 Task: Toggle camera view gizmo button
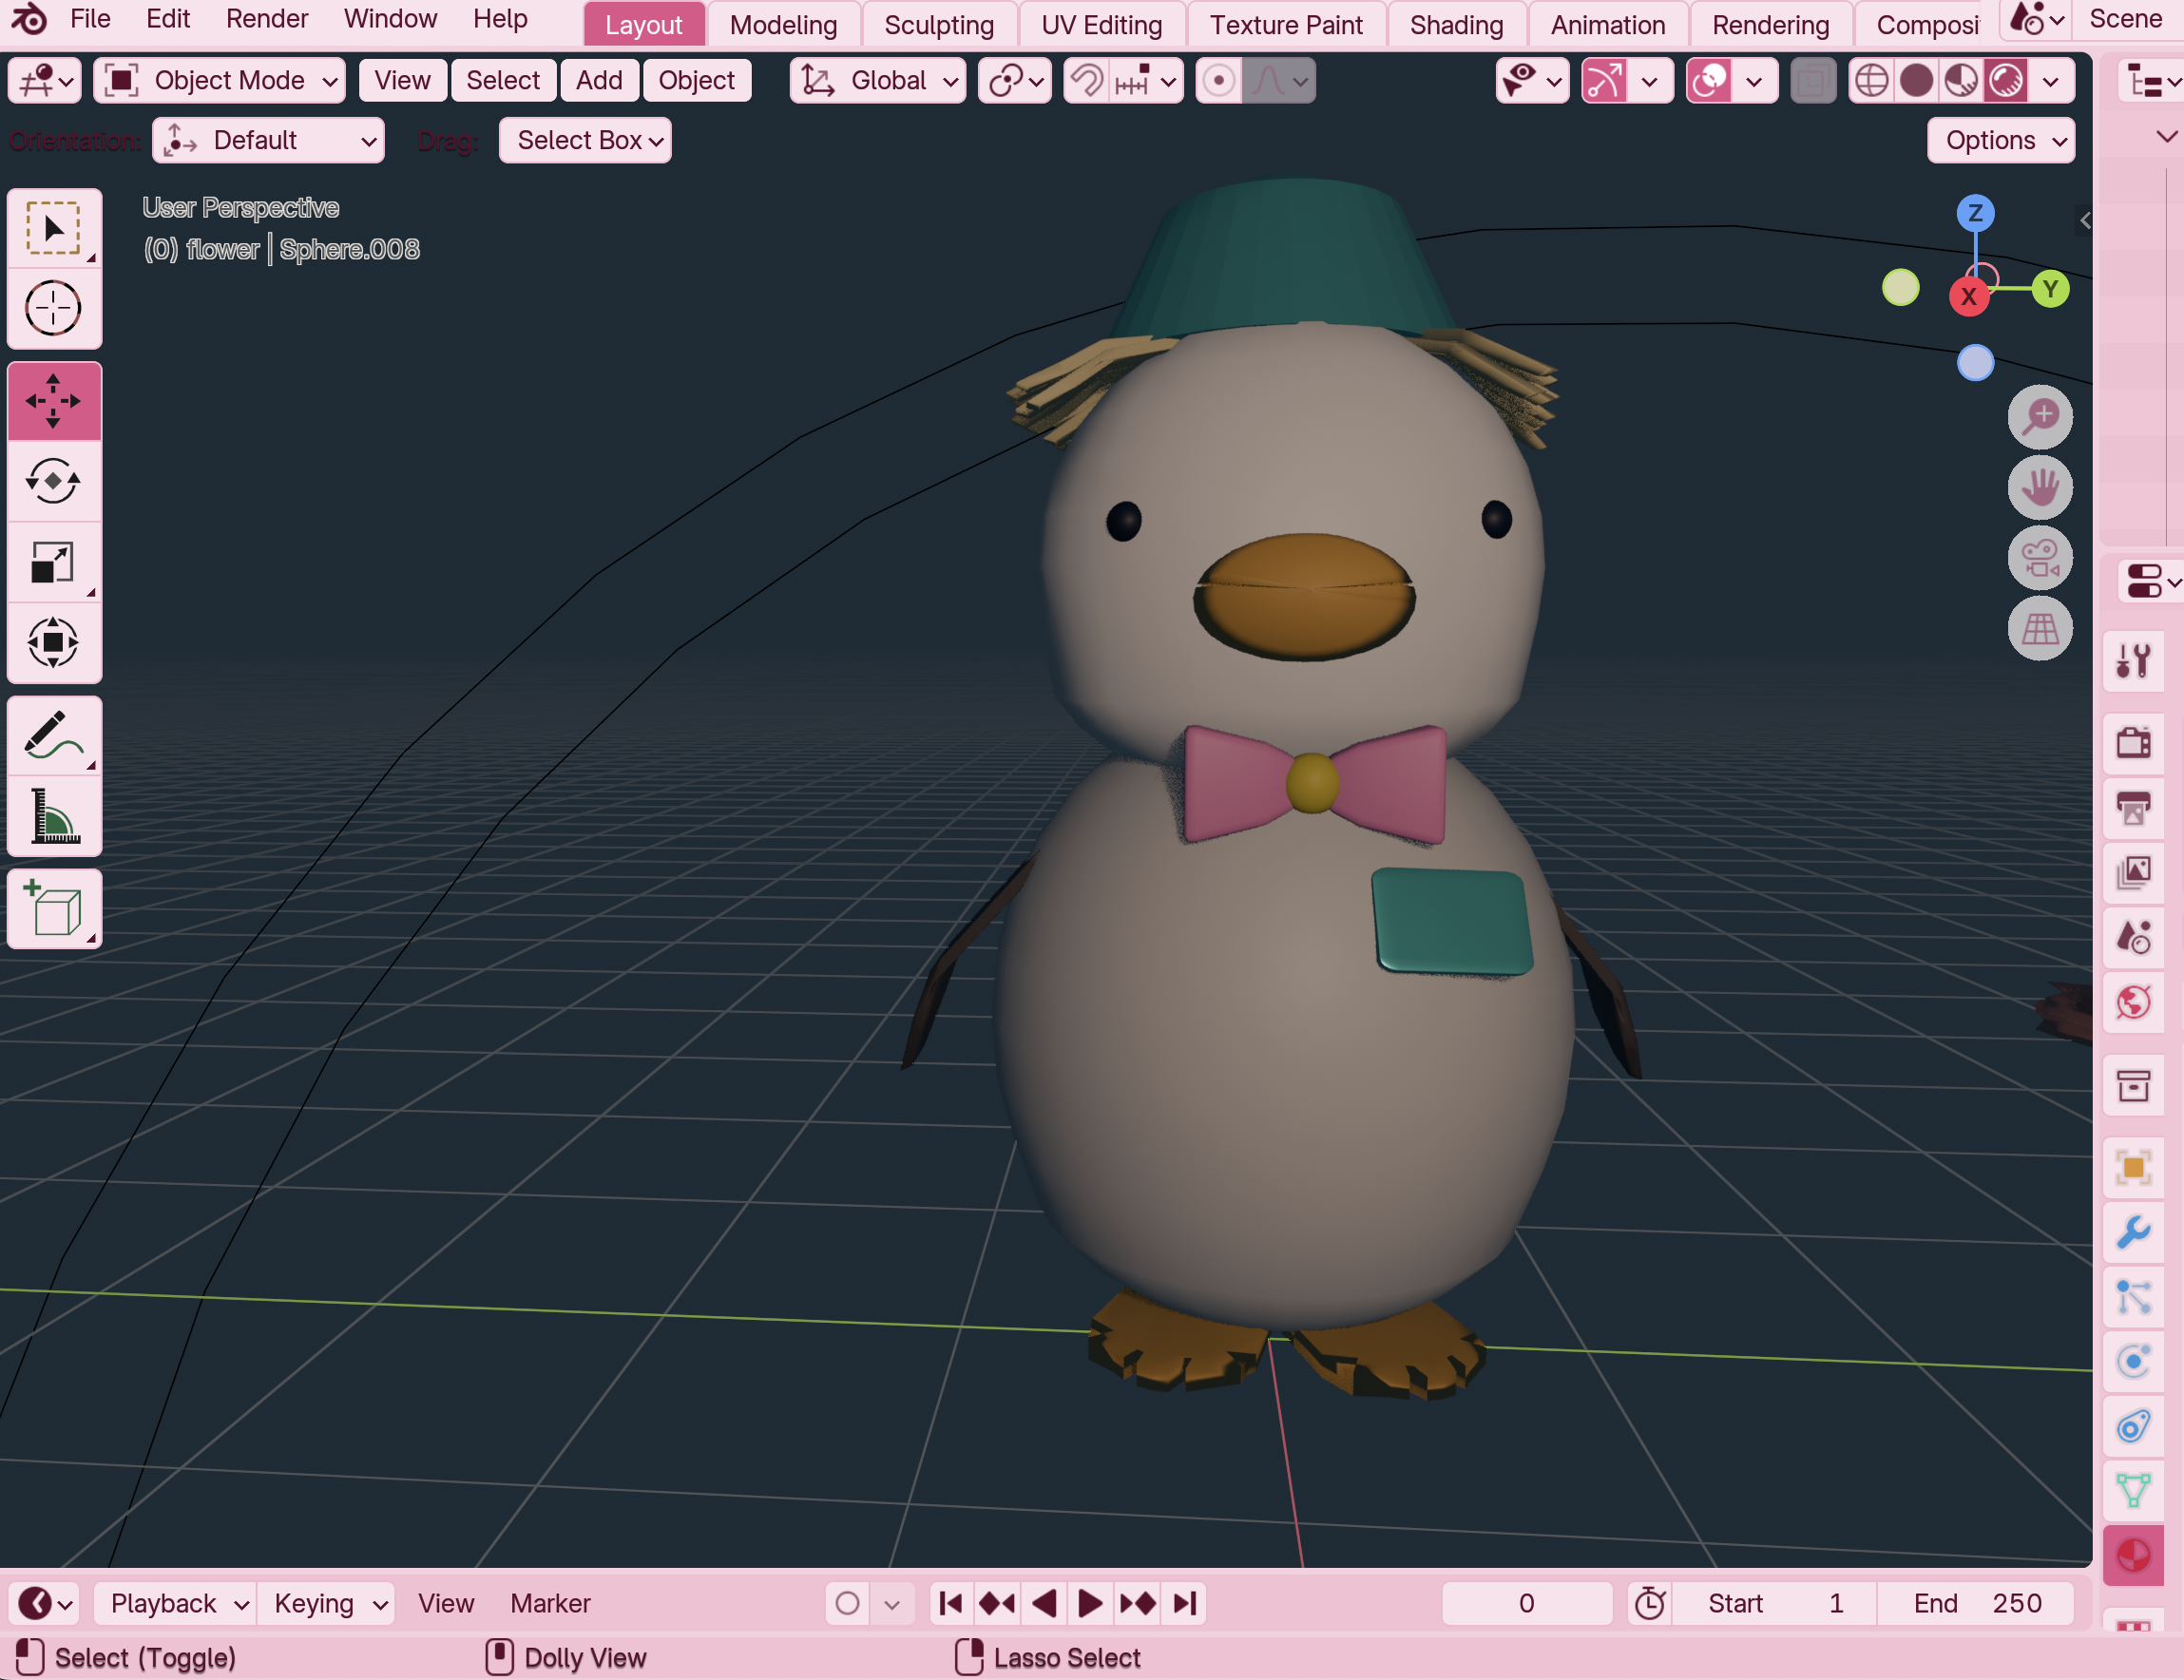coord(2039,558)
